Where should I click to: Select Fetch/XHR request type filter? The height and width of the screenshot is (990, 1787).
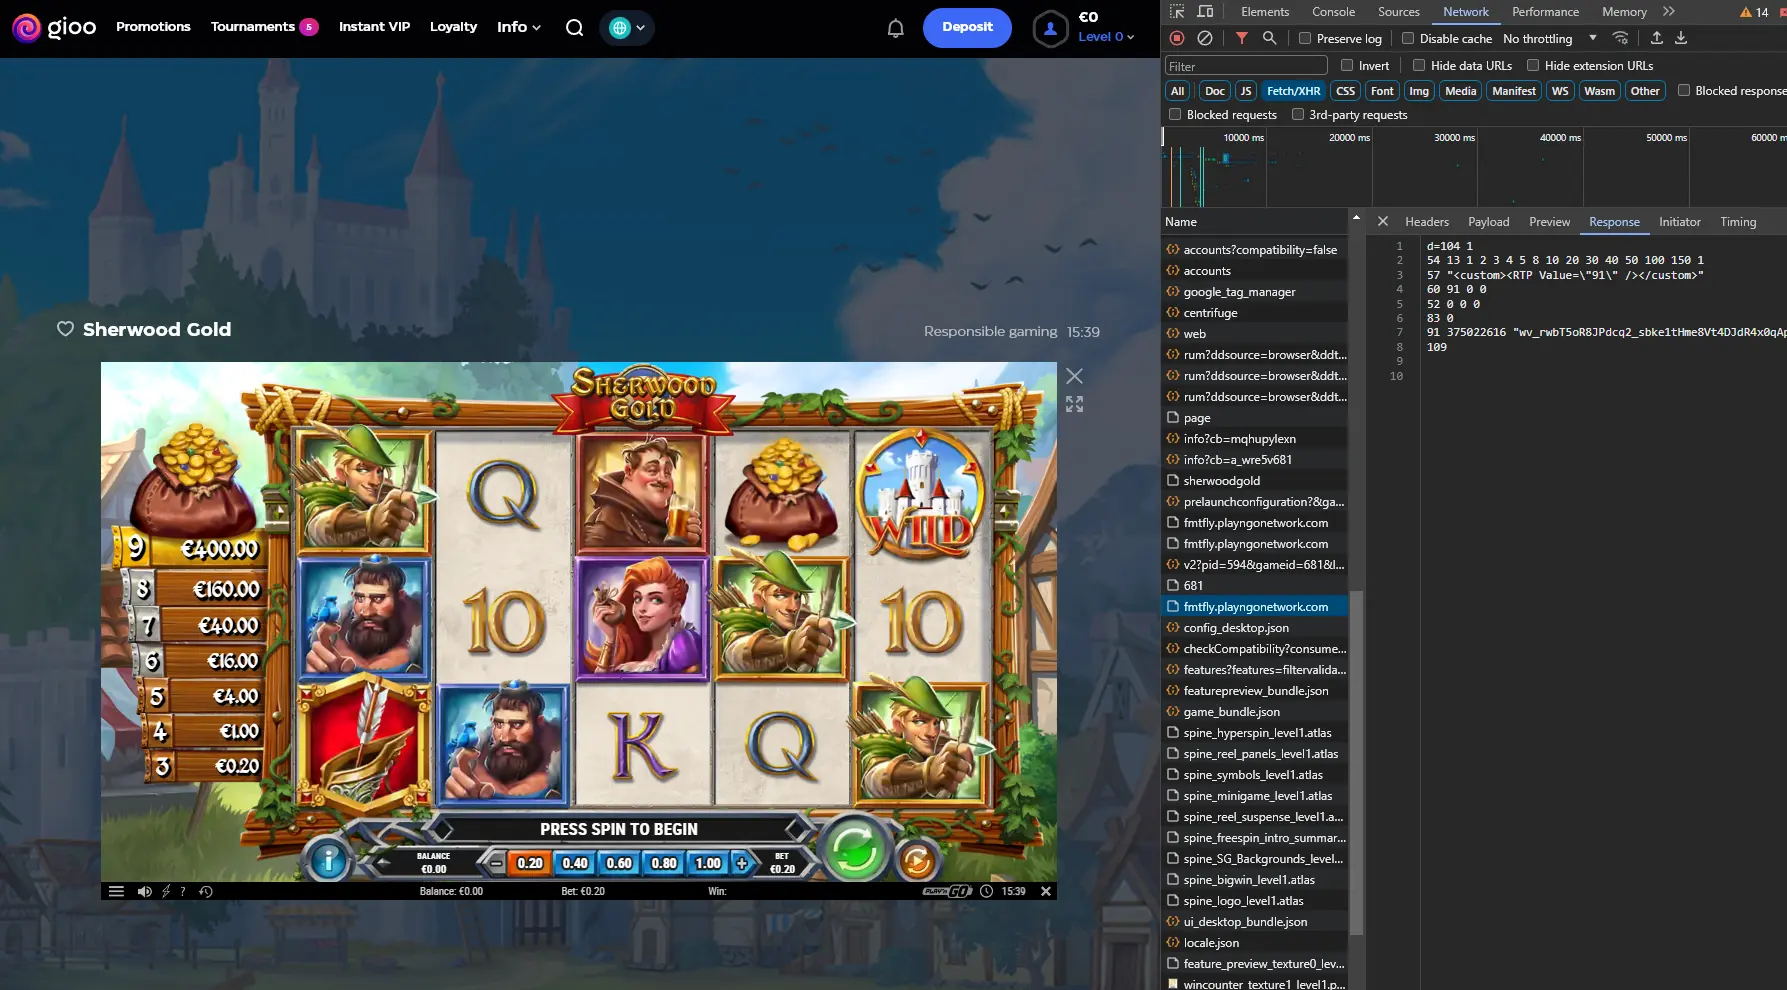click(1293, 91)
